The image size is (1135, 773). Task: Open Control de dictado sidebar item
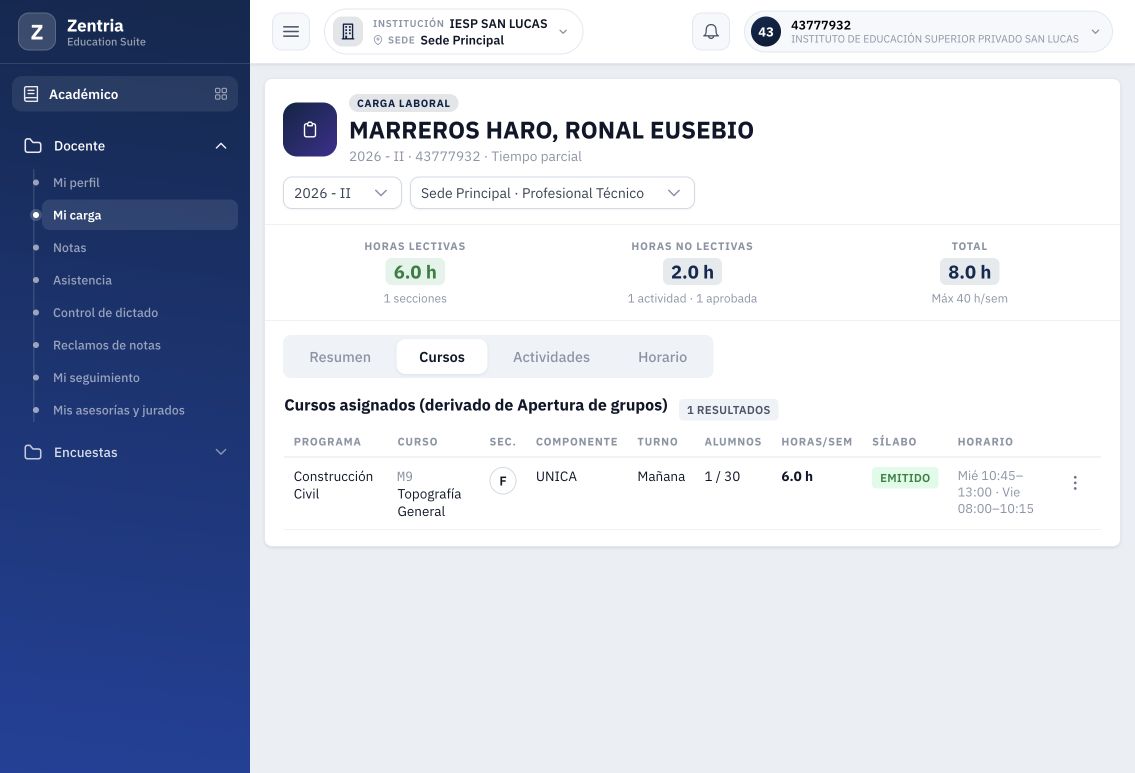tap(106, 313)
